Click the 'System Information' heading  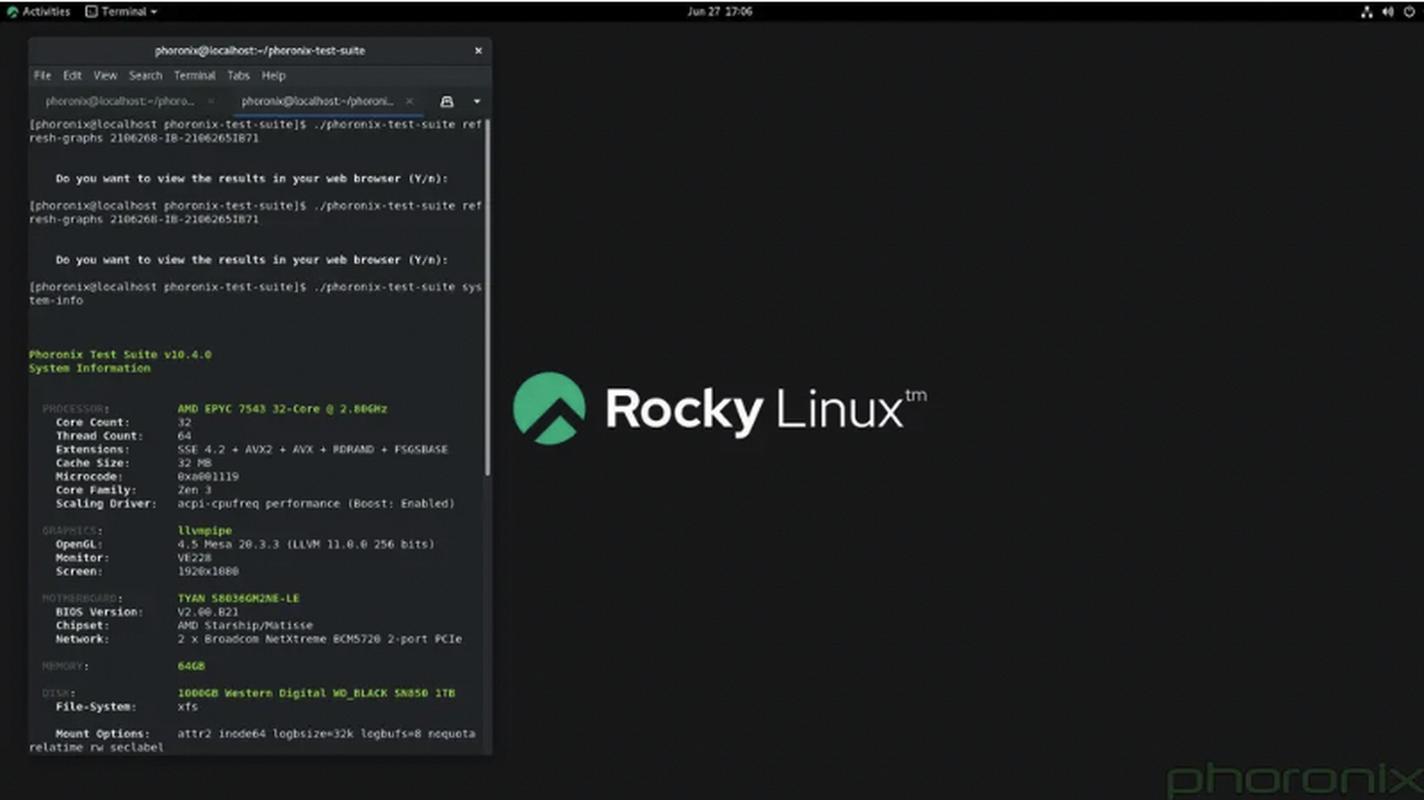click(90, 368)
